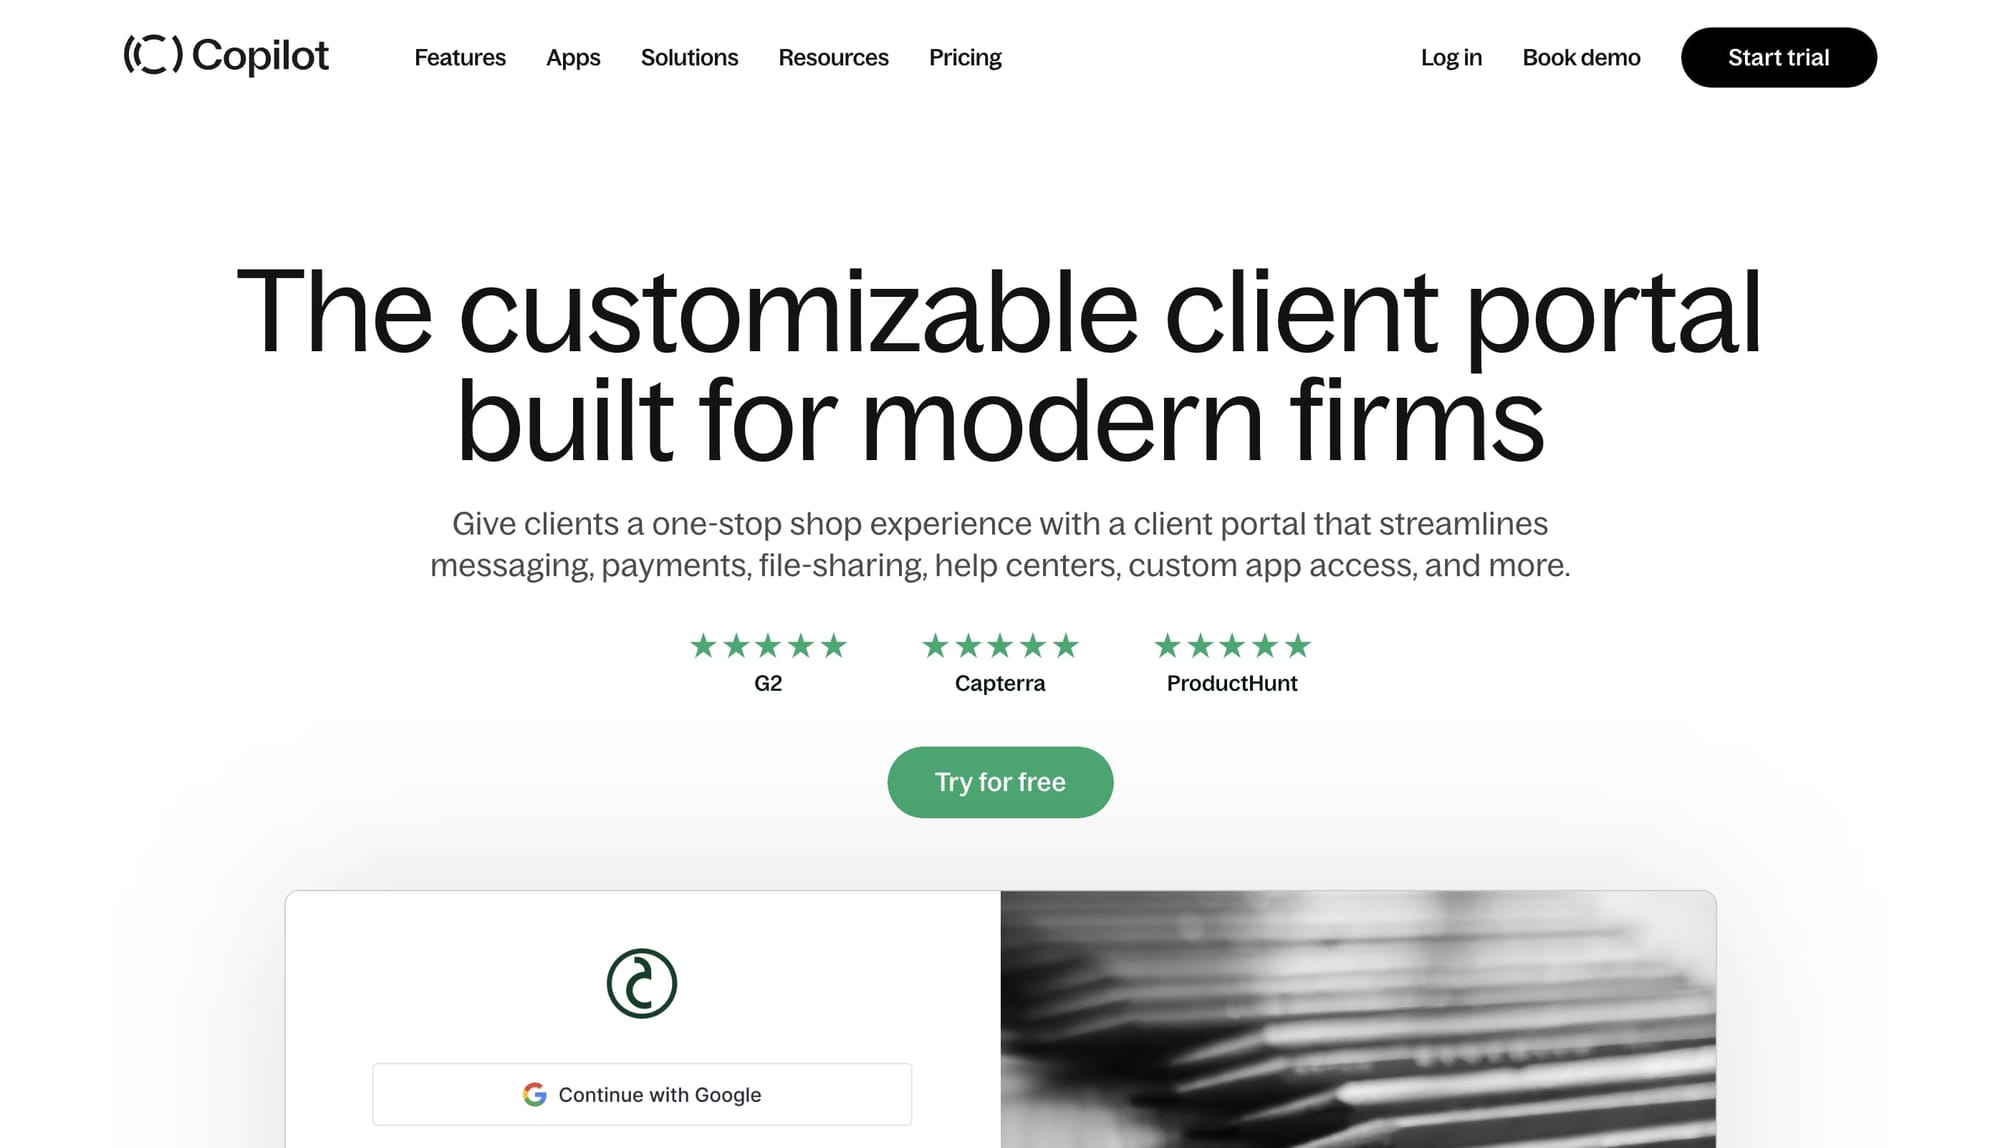This screenshot has width=2000, height=1148.
Task: Click the G2 five-star rating icon
Action: [x=766, y=645]
